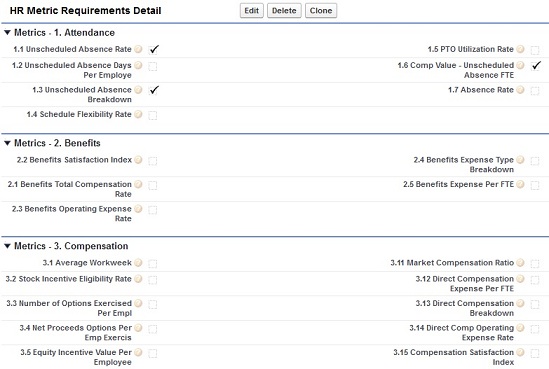Image resolution: width=549 pixels, height=369 pixels.
Task: Click help icon beside 1.5 PTO Utilization Rate
Action: 520,49
